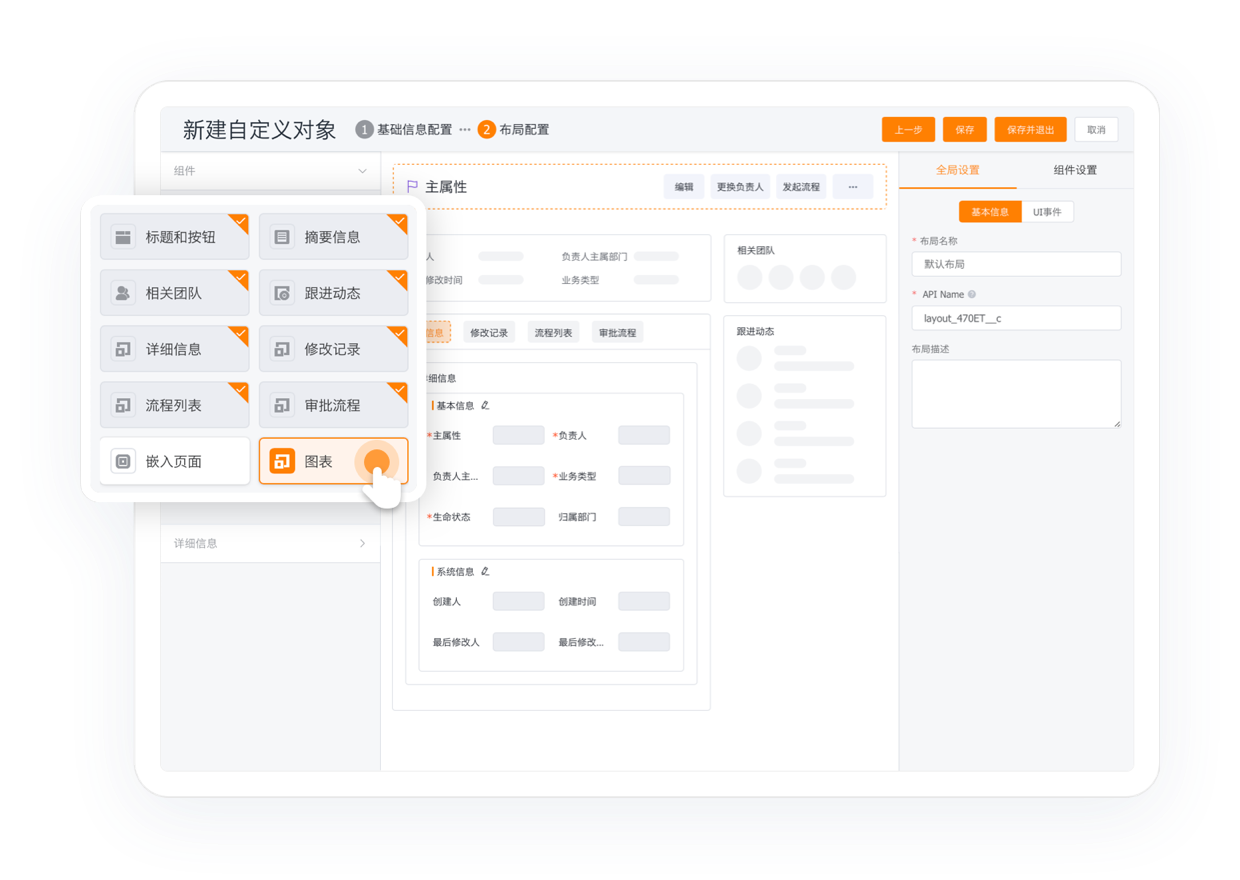Screen dimensions: 1240x880
Task: Toggle the 流程列表 component tile
Action: point(174,405)
